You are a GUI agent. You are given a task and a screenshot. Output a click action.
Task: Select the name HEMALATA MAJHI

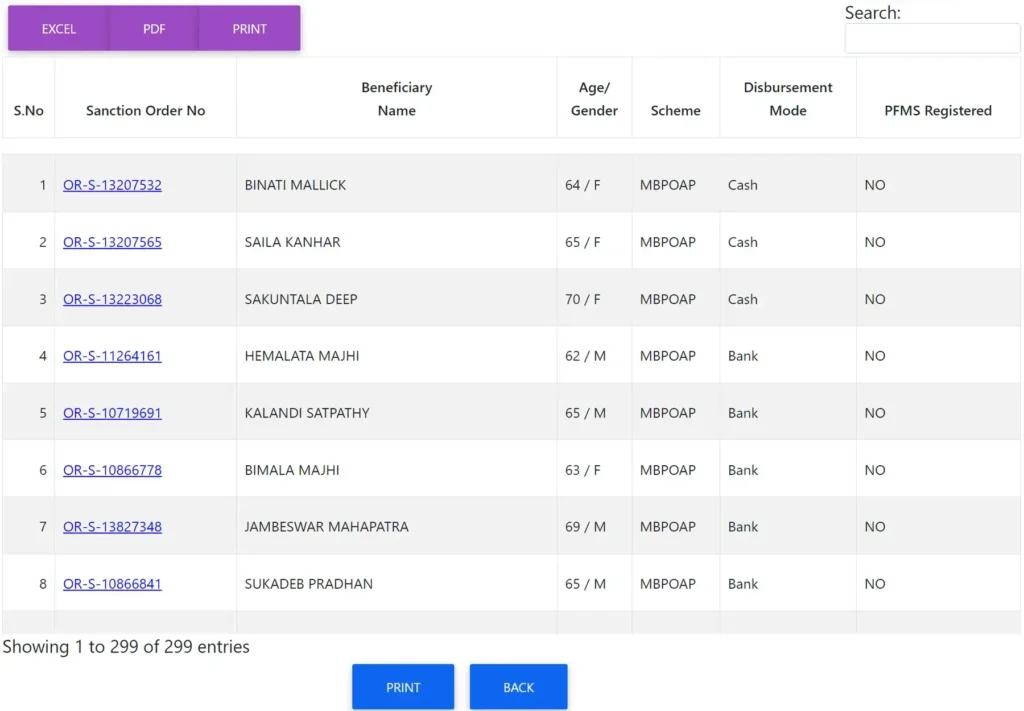[302, 356]
